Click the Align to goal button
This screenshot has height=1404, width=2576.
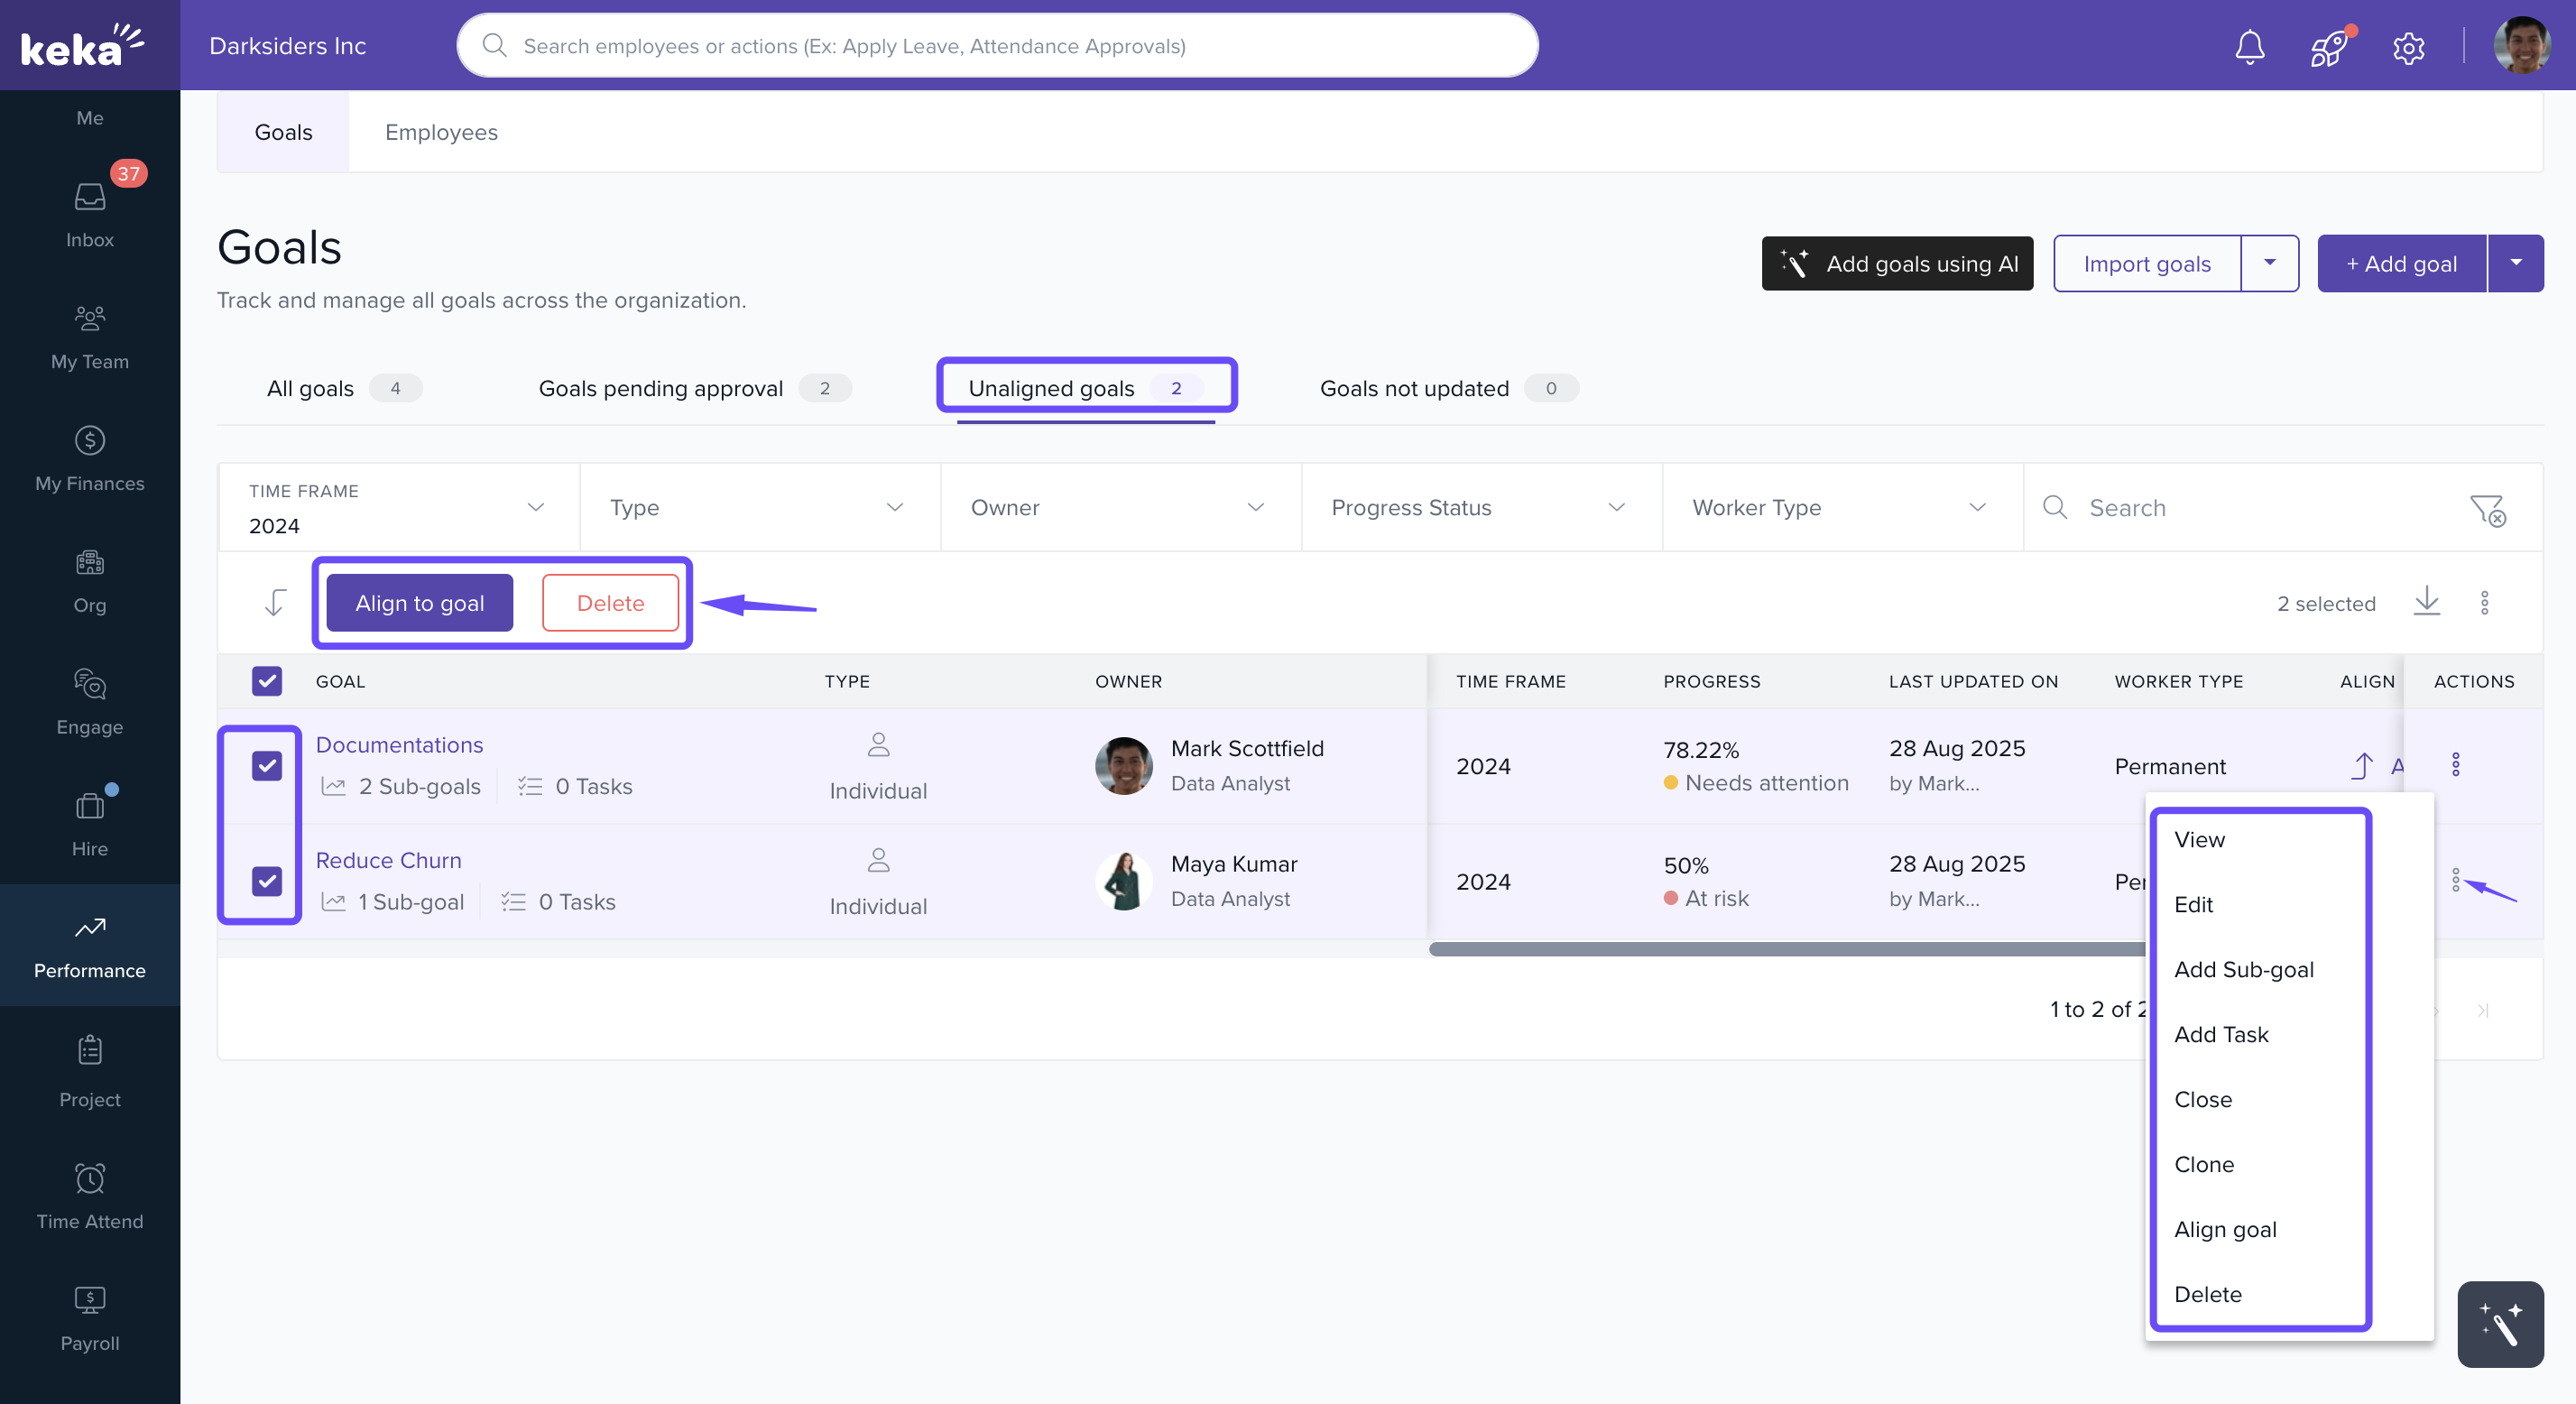419,603
